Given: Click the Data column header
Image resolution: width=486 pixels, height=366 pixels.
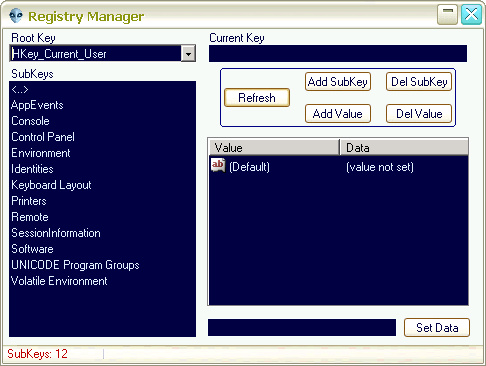Looking at the screenshot, I should (404, 147).
